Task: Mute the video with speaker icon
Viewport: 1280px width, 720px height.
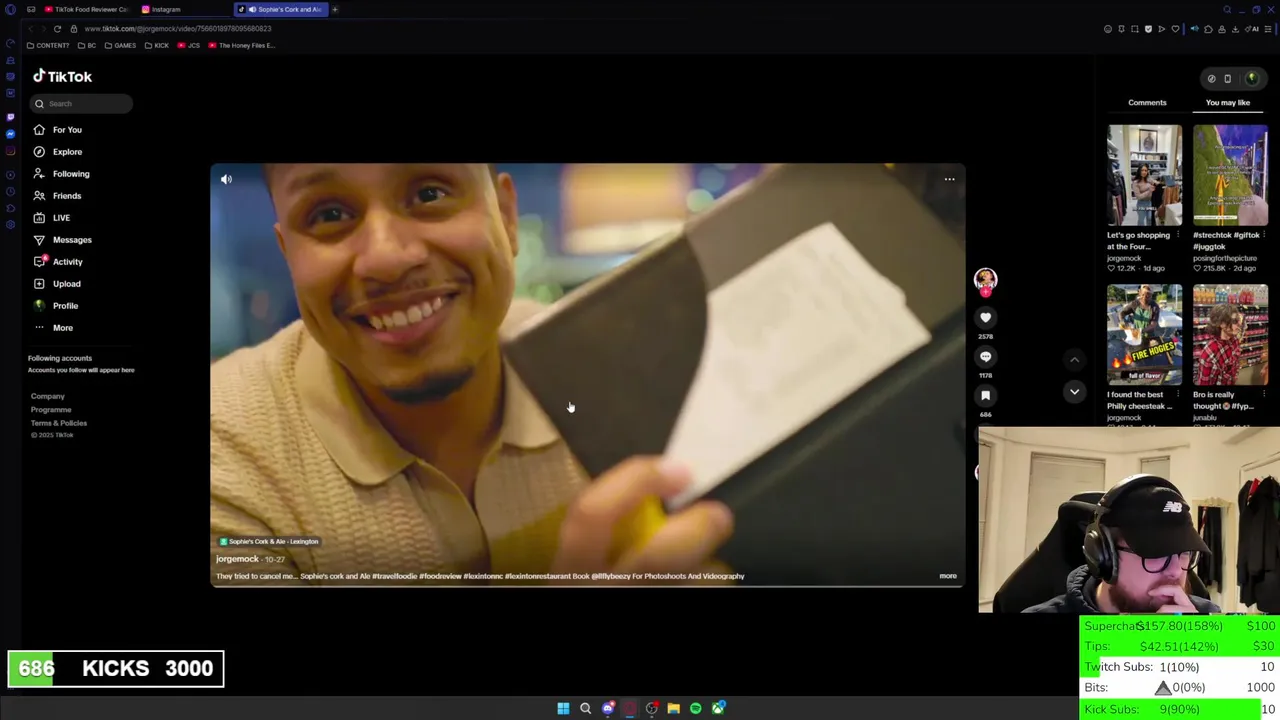Action: click(226, 180)
